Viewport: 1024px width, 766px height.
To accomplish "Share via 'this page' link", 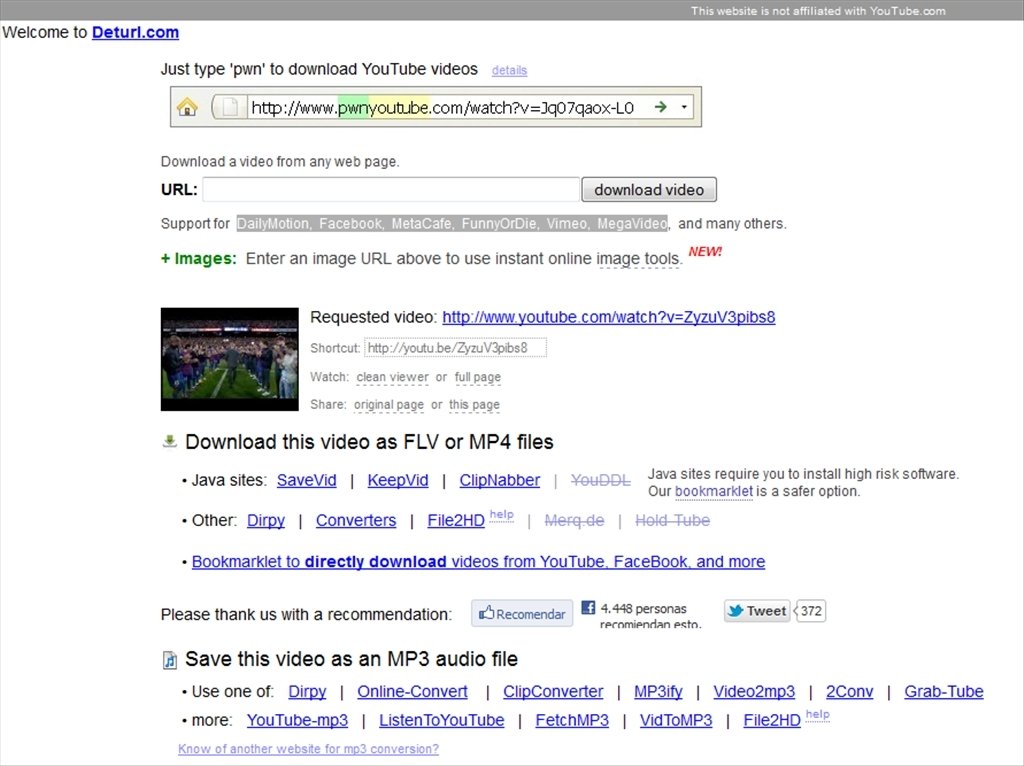I will click(474, 404).
